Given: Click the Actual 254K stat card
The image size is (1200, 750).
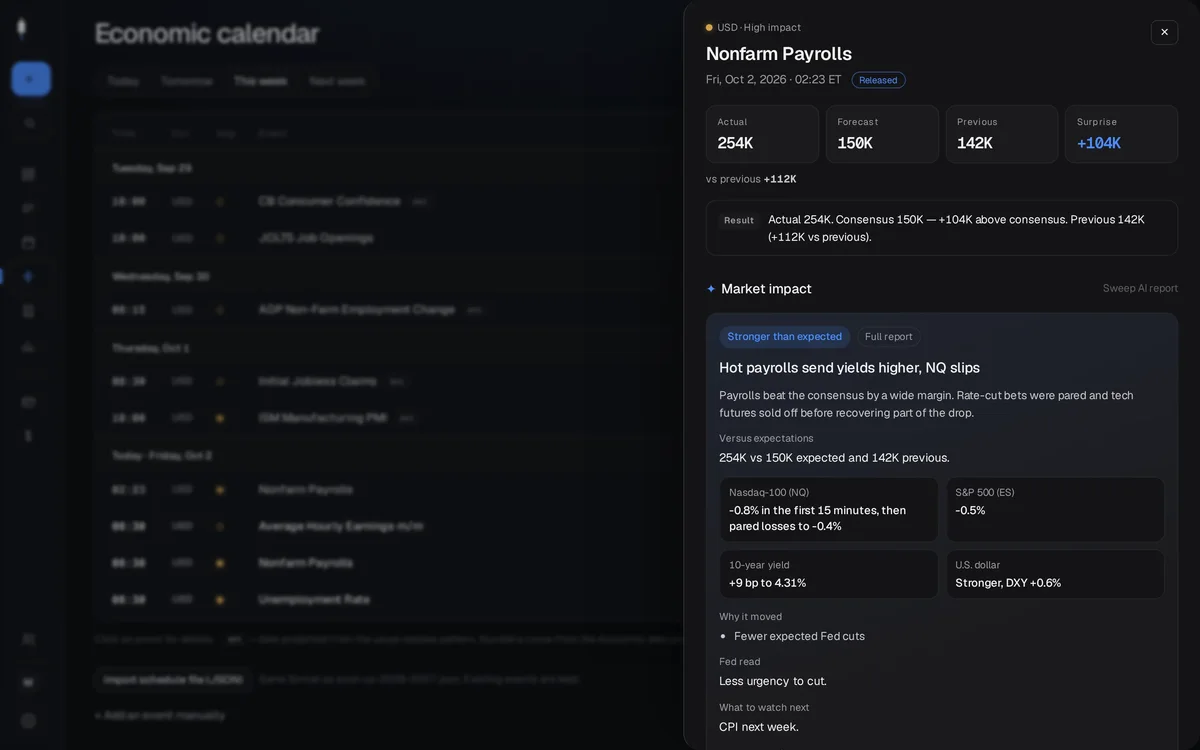Looking at the screenshot, I should coord(762,134).
